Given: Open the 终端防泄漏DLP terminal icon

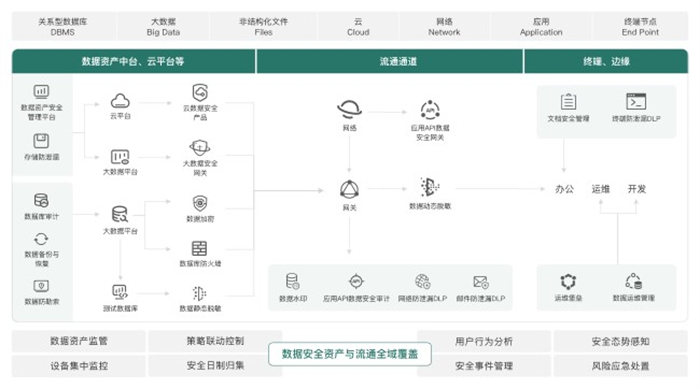Looking at the screenshot, I should pyautogui.click(x=636, y=101).
